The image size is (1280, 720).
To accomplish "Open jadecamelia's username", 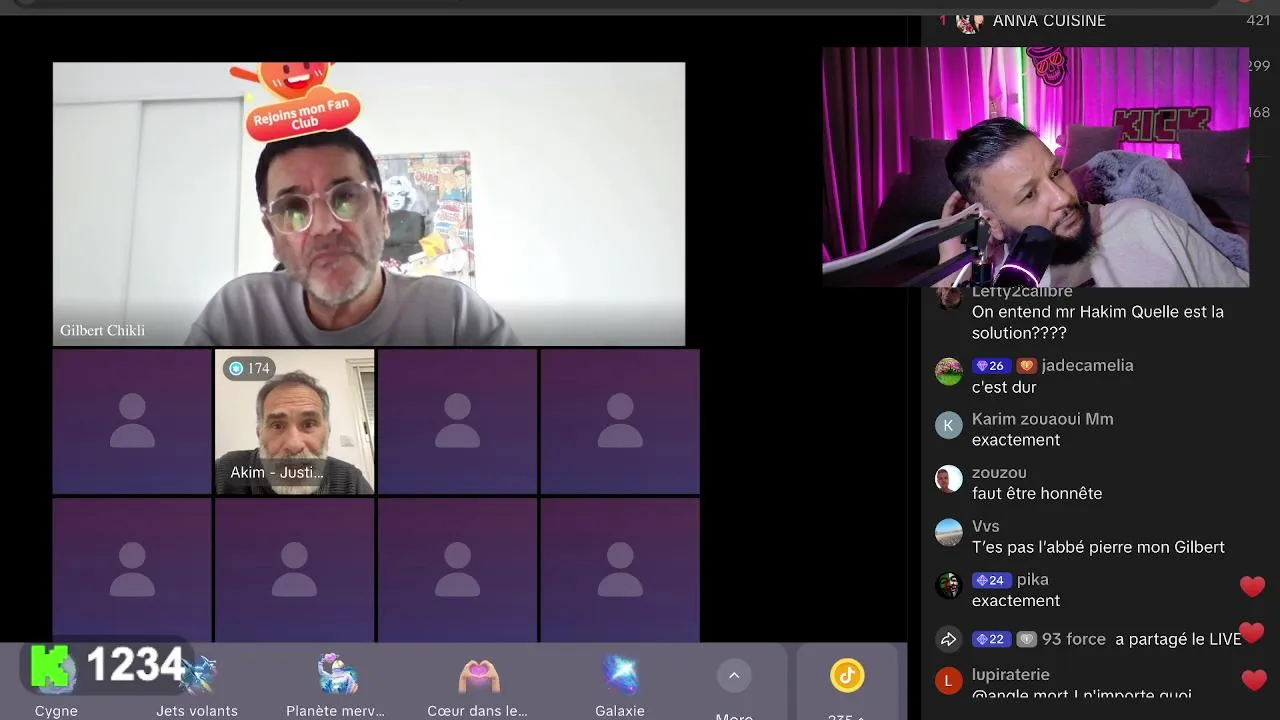I will point(1087,365).
